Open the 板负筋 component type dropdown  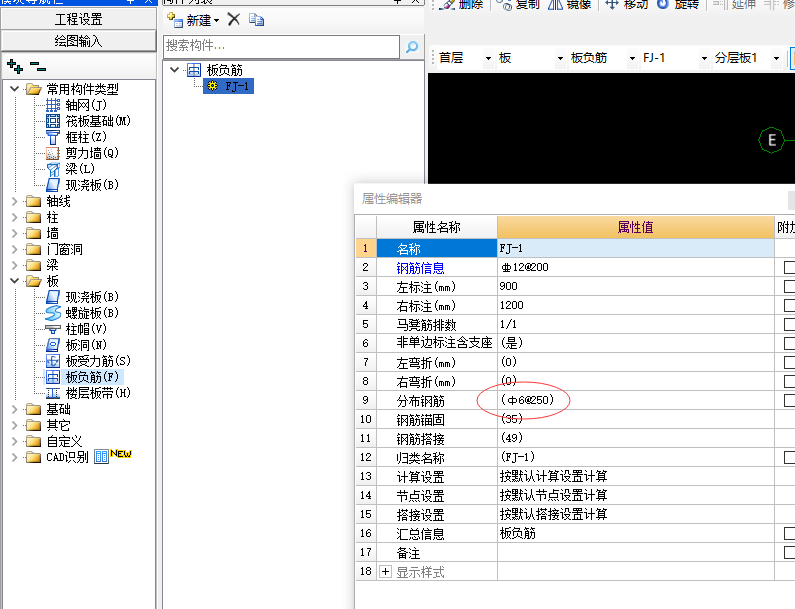coord(632,58)
